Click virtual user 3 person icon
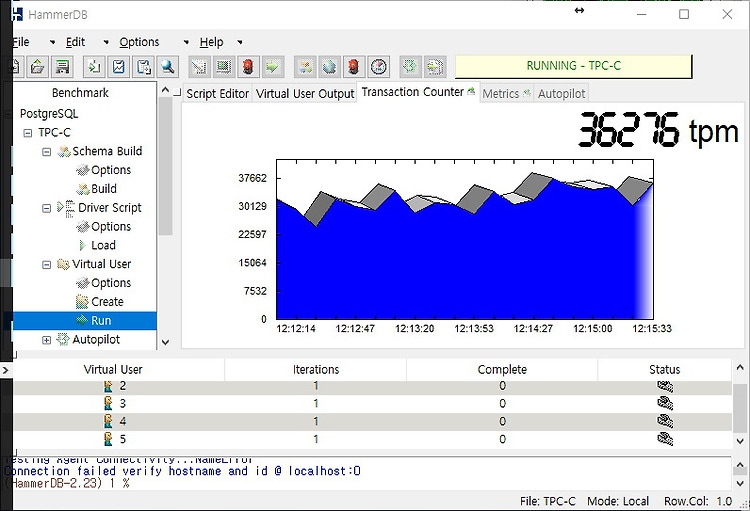The height and width of the screenshot is (511, 750). click(x=108, y=403)
